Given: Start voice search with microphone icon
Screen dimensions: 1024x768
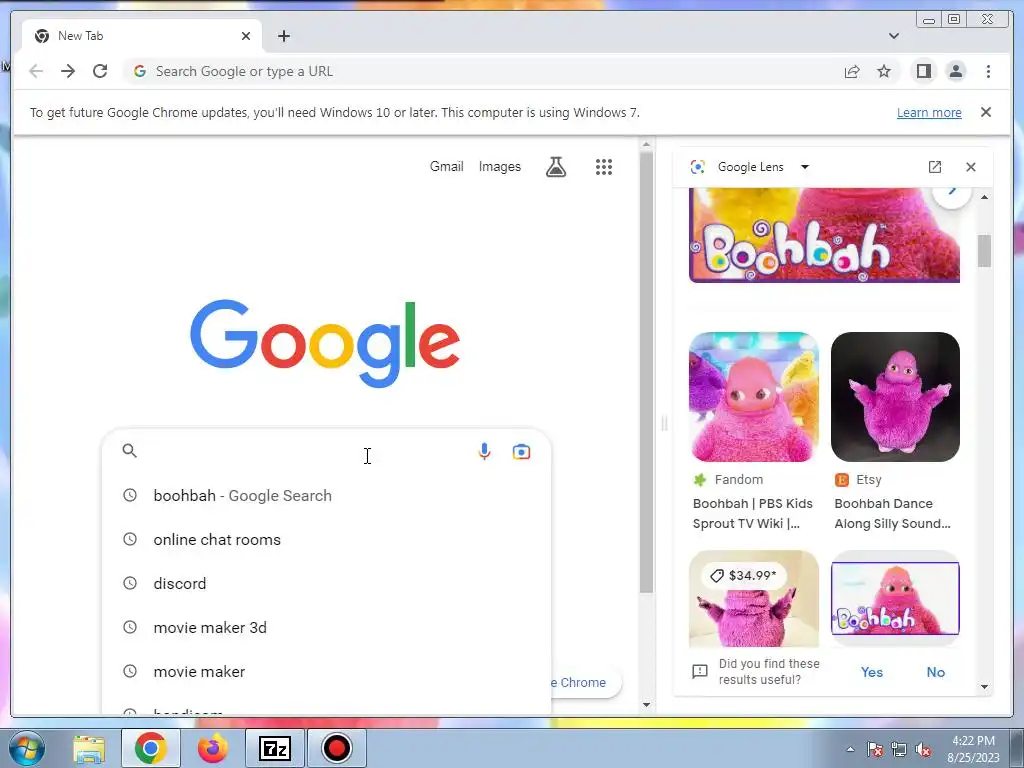Looking at the screenshot, I should tap(484, 451).
